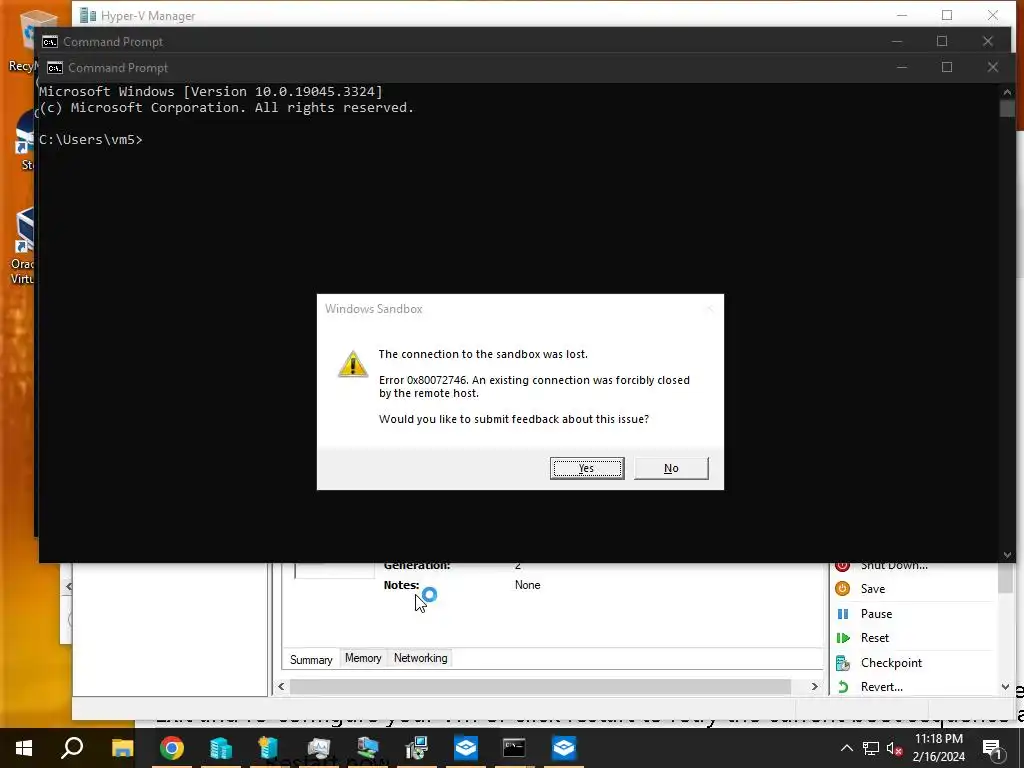Click the Hyper-V Manager title bar icon
The width and height of the screenshot is (1024, 768).
pos(88,15)
